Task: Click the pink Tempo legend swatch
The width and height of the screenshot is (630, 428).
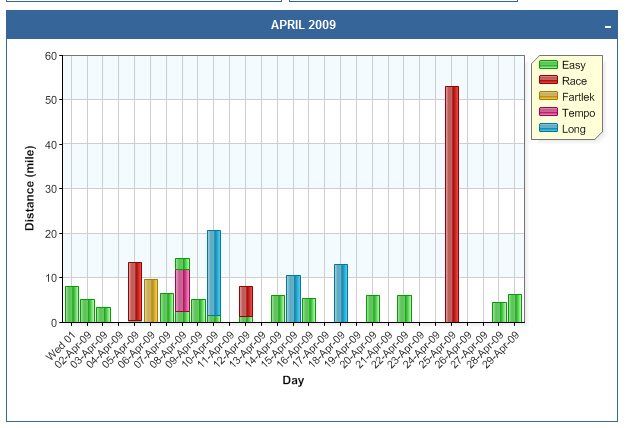Action: (x=548, y=113)
